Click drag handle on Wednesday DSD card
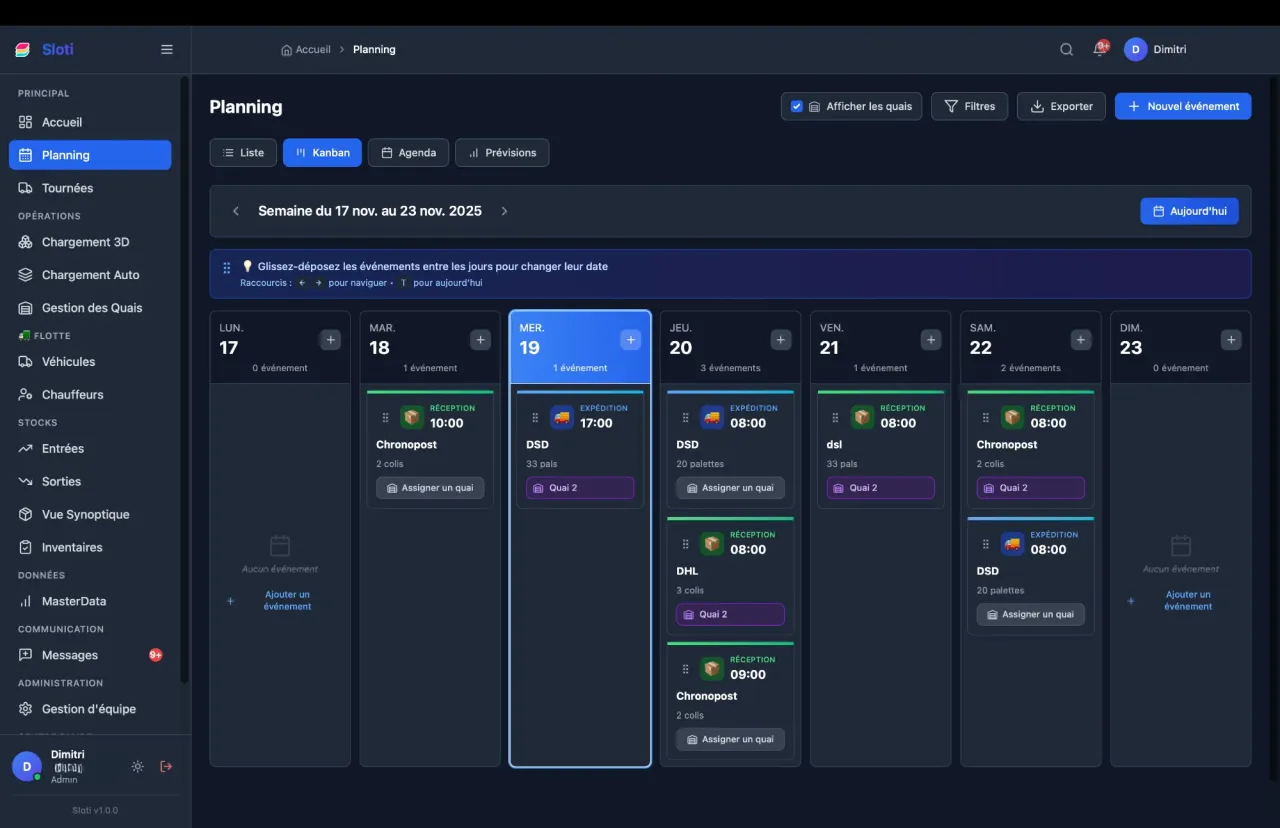 535,418
